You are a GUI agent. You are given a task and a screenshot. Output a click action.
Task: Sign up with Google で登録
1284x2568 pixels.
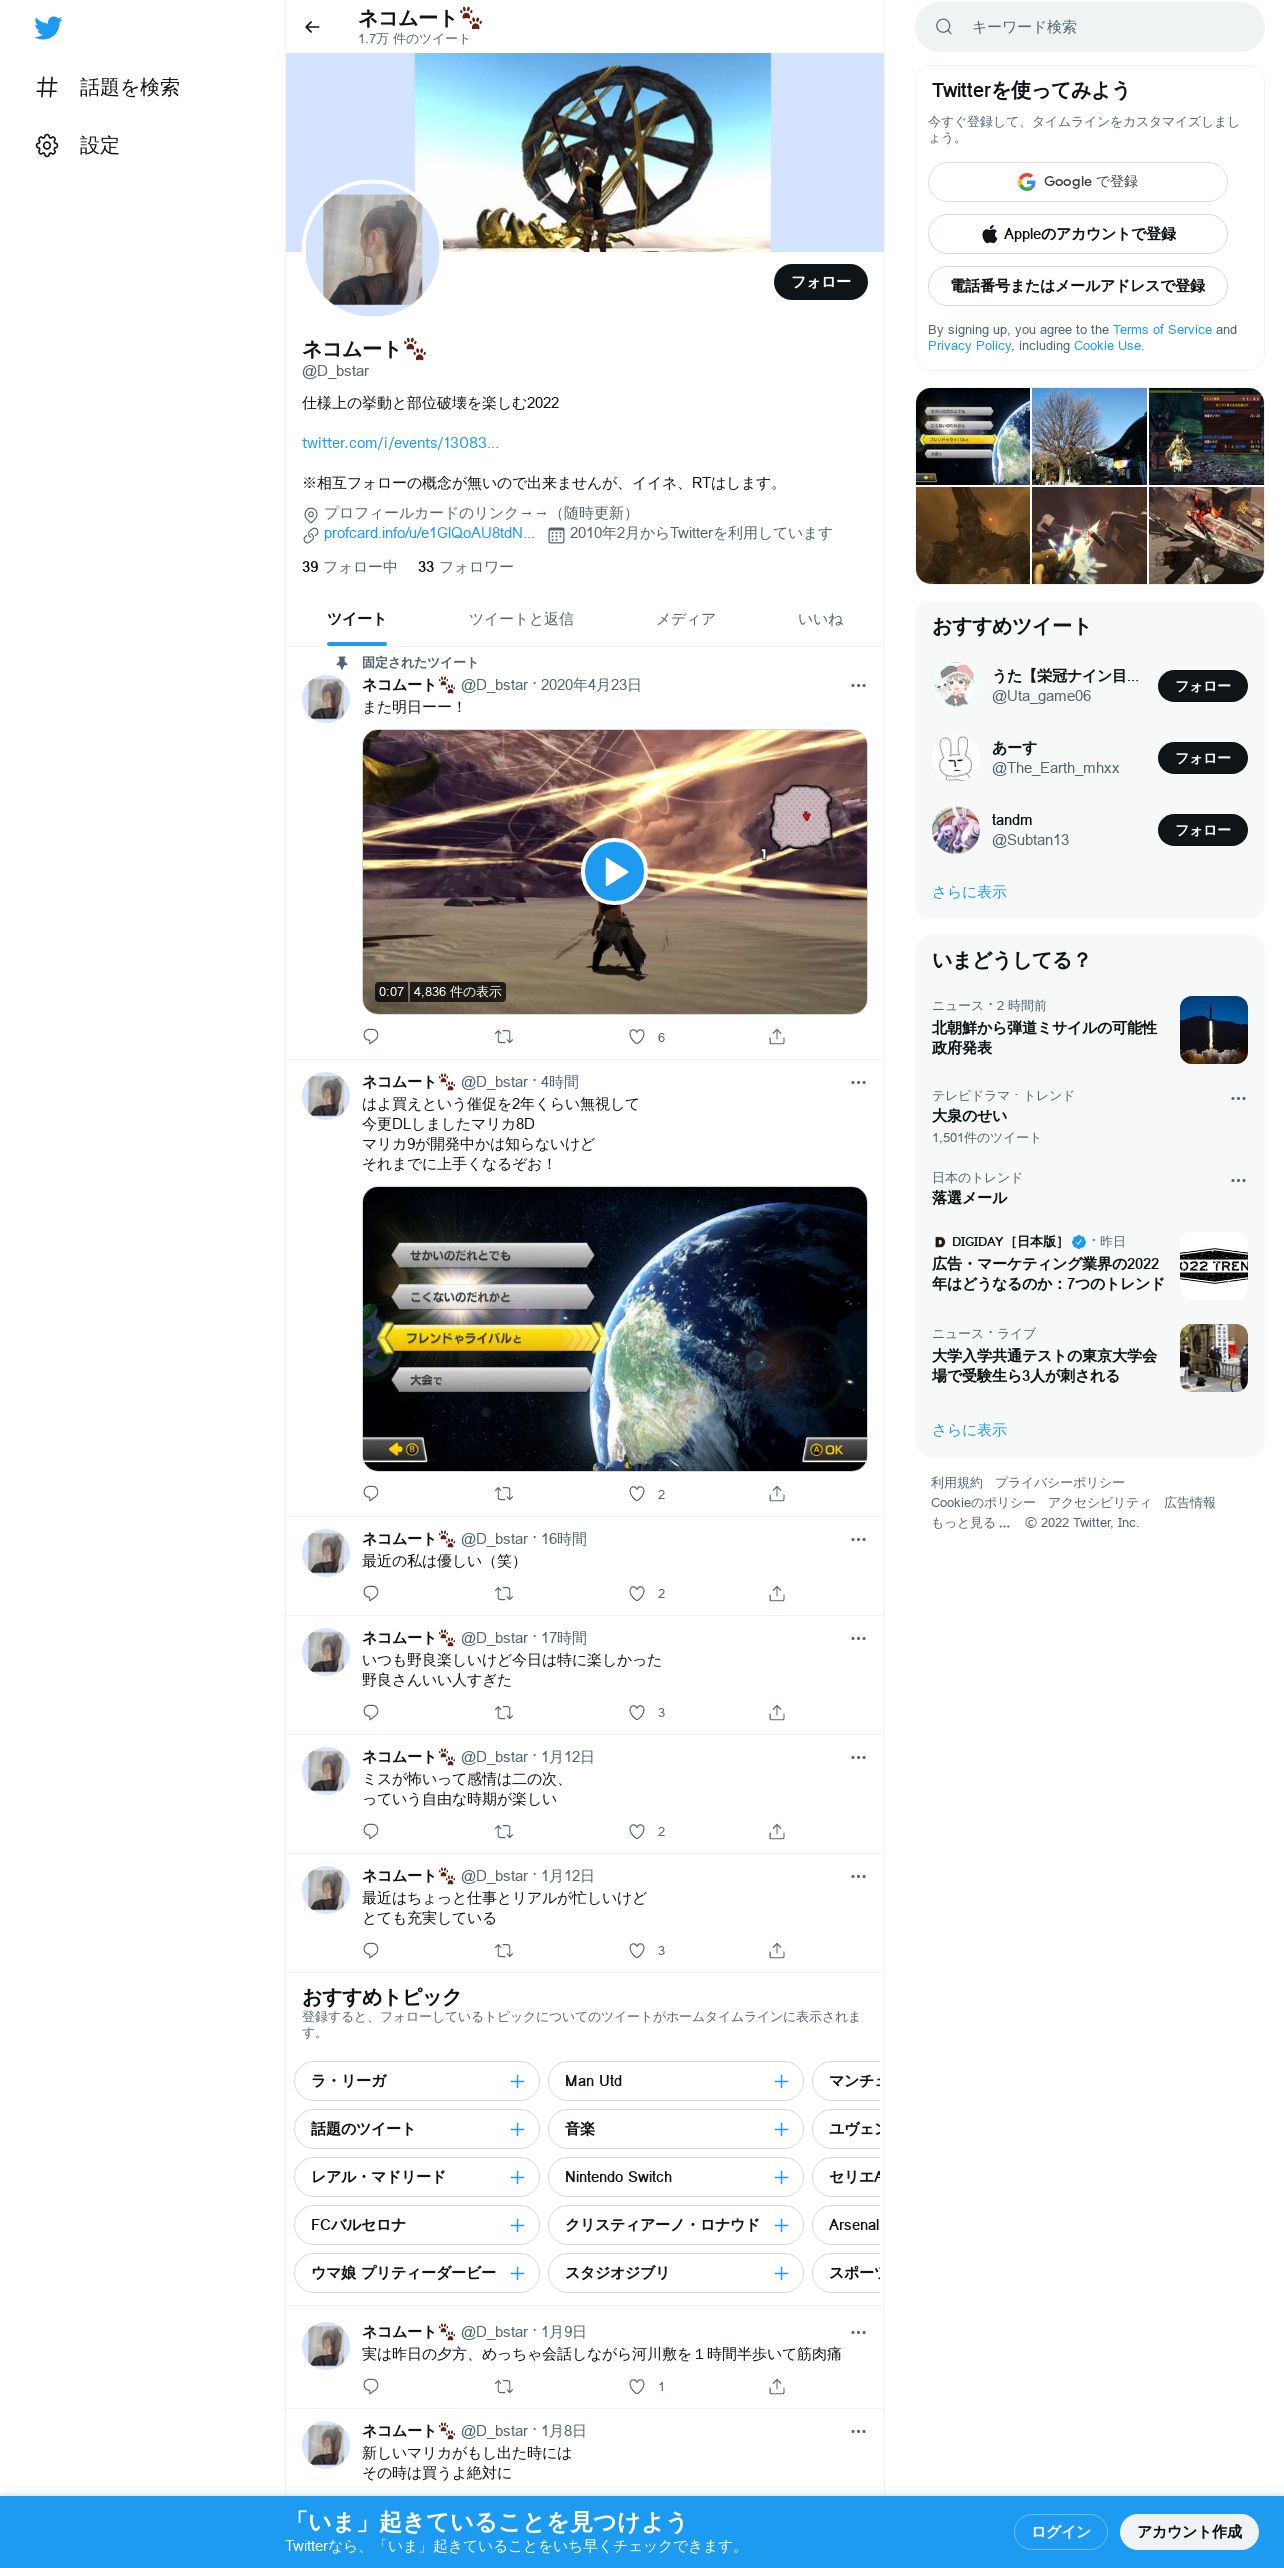pos(1077,182)
